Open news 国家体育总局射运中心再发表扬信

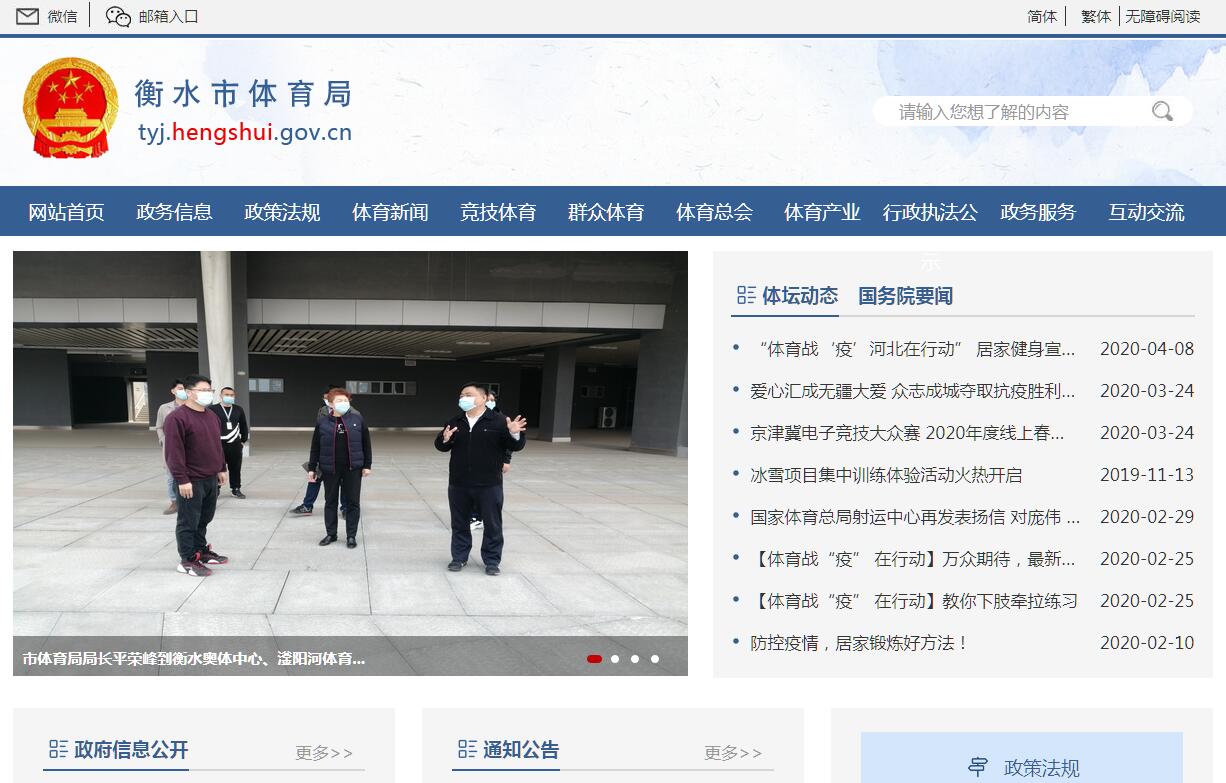point(915,517)
